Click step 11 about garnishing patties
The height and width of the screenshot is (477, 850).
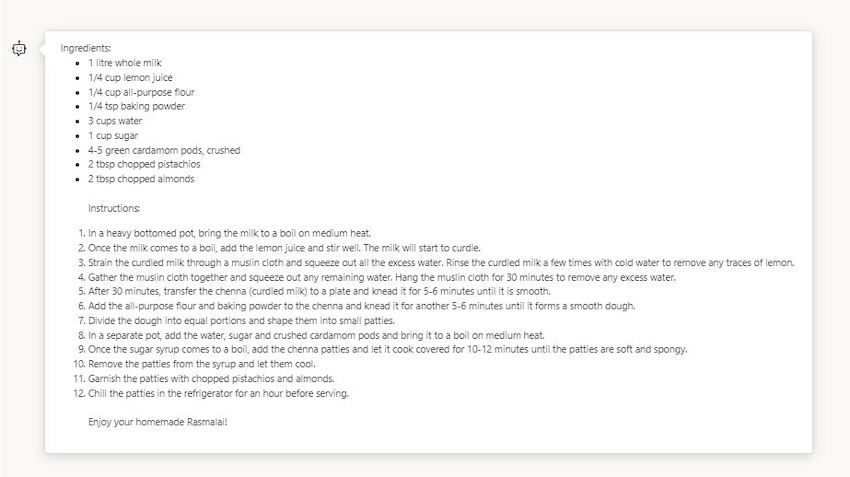pos(211,379)
